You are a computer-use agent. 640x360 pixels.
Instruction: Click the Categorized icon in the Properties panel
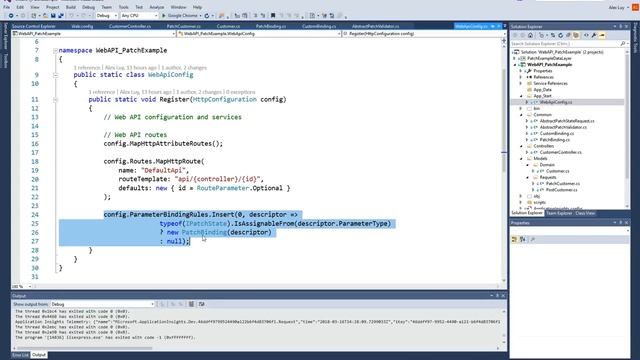point(514,240)
